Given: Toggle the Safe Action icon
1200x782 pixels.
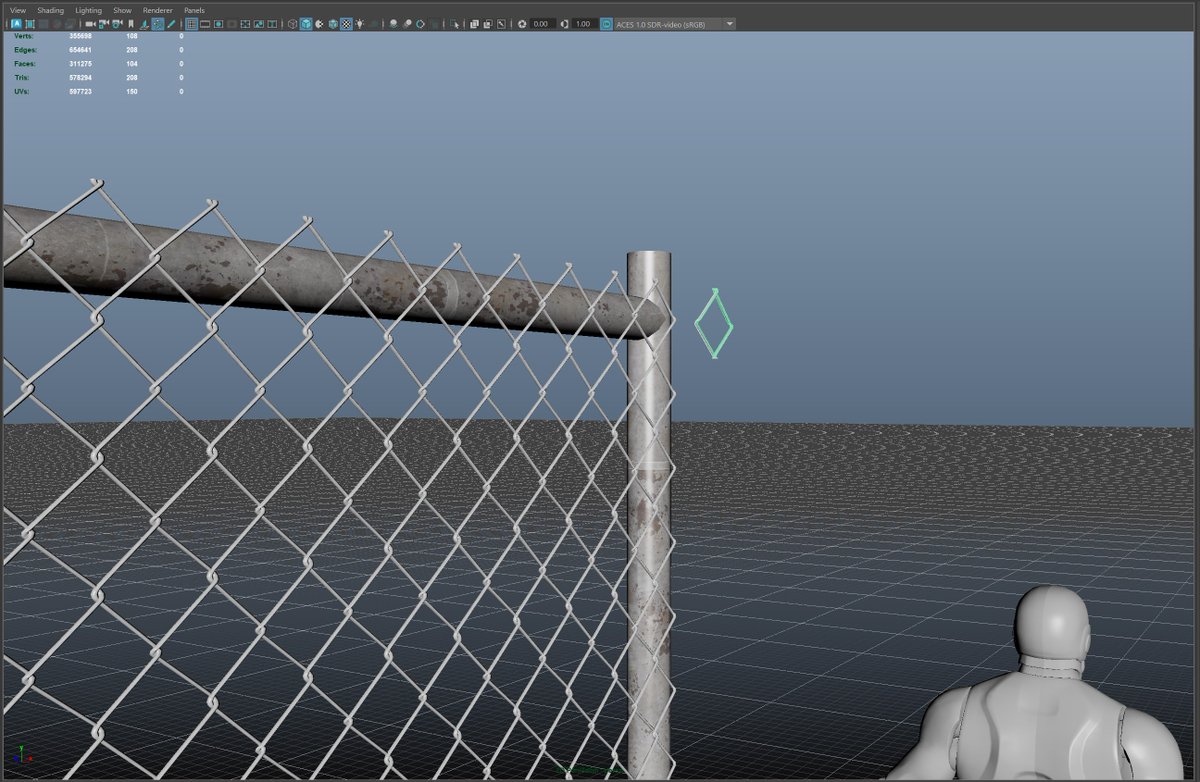Looking at the screenshot, I should (258, 24).
